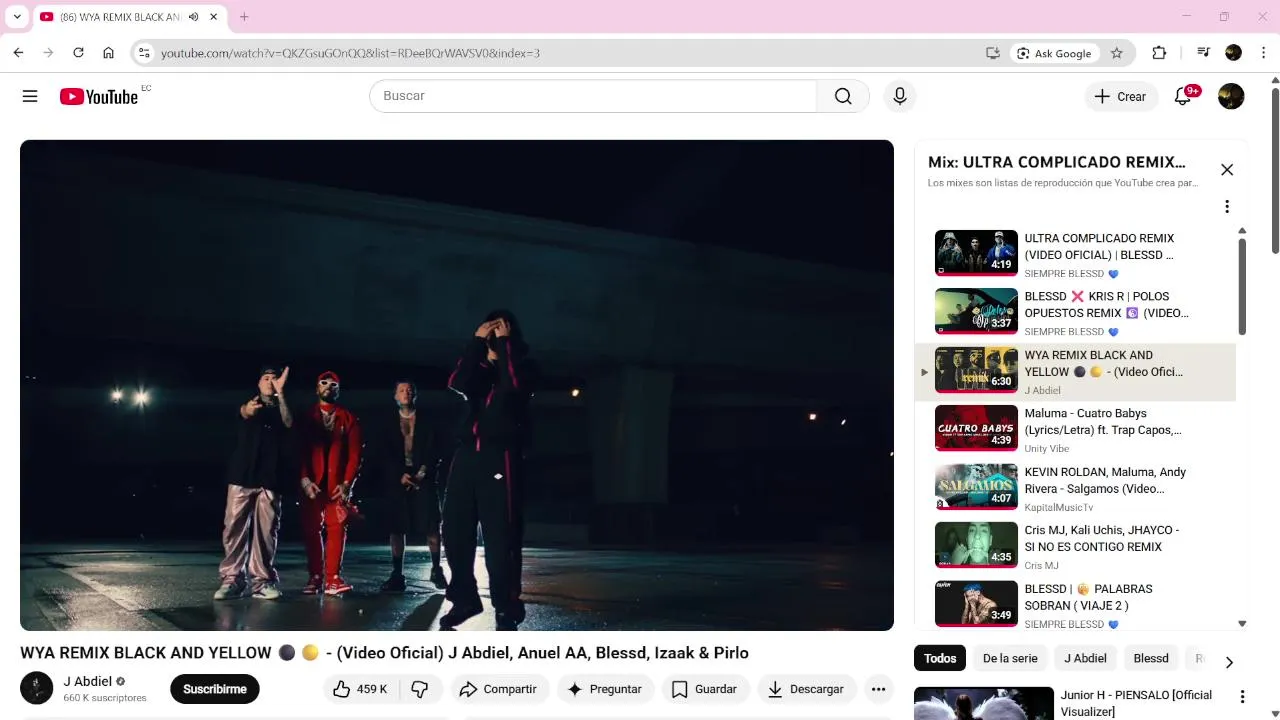Screen dimensions: 1280x720
Task: Play KEVIN ROLDAN Salgamos thumbnail
Action: (x=976, y=487)
